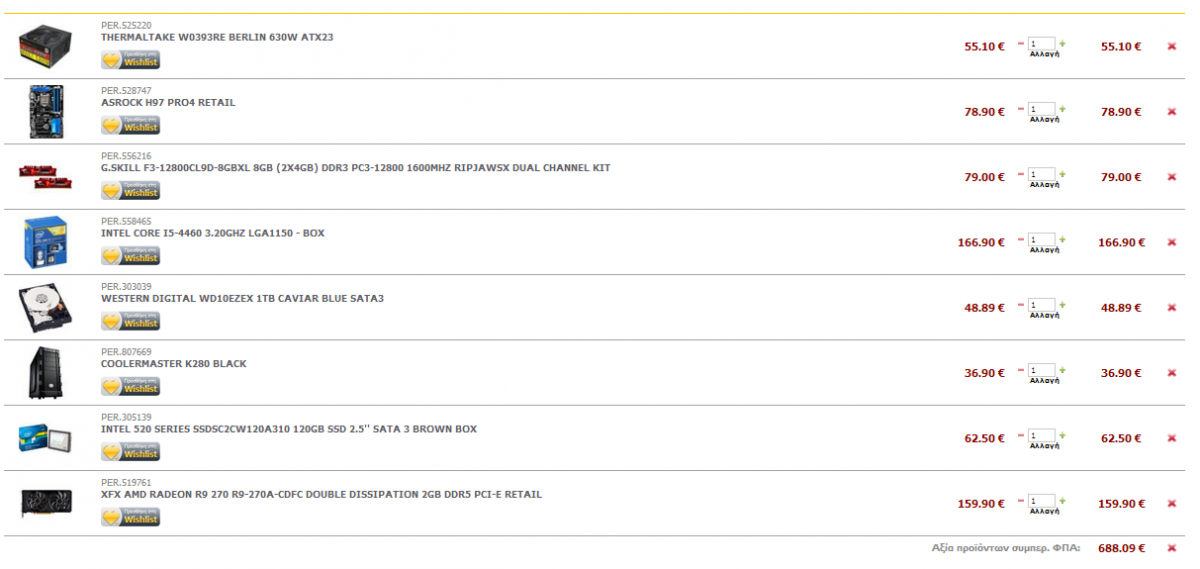Image resolution: width=1200 pixels, height=569 pixels.
Task: Increase quantity of G.Skill RAM kit
Action: (1062, 174)
